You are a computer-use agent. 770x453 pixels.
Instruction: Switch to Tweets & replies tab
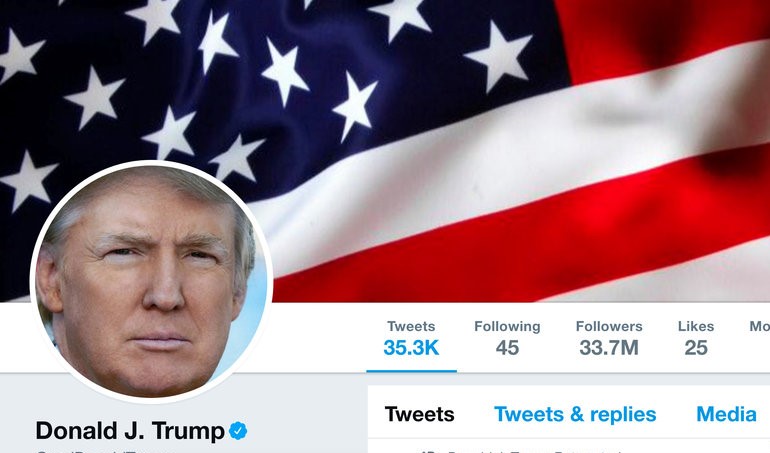tap(575, 414)
